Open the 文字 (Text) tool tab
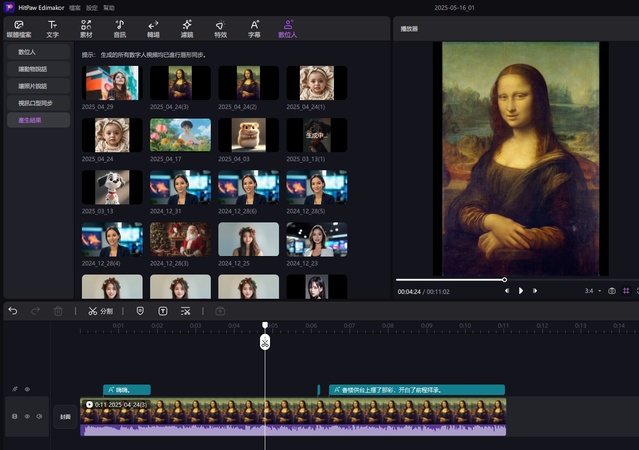 pos(52,27)
